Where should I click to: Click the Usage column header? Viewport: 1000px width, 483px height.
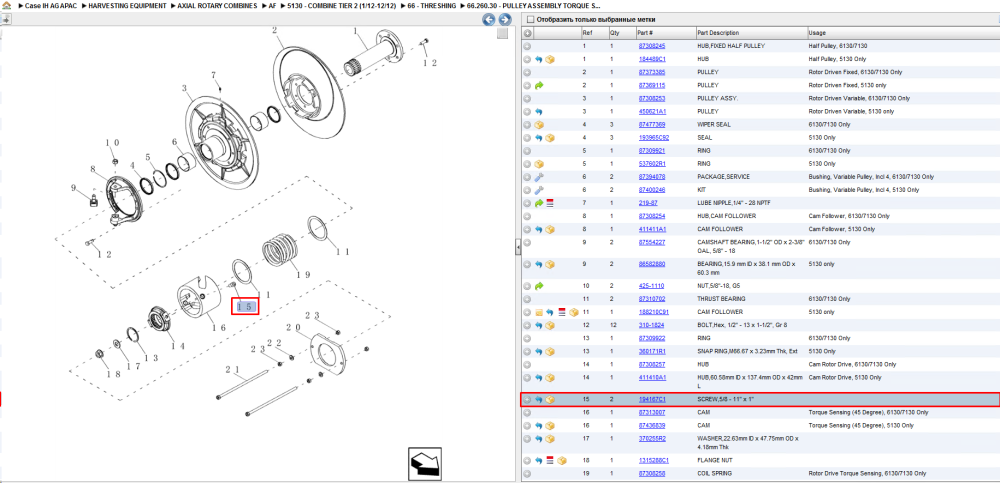click(902, 33)
